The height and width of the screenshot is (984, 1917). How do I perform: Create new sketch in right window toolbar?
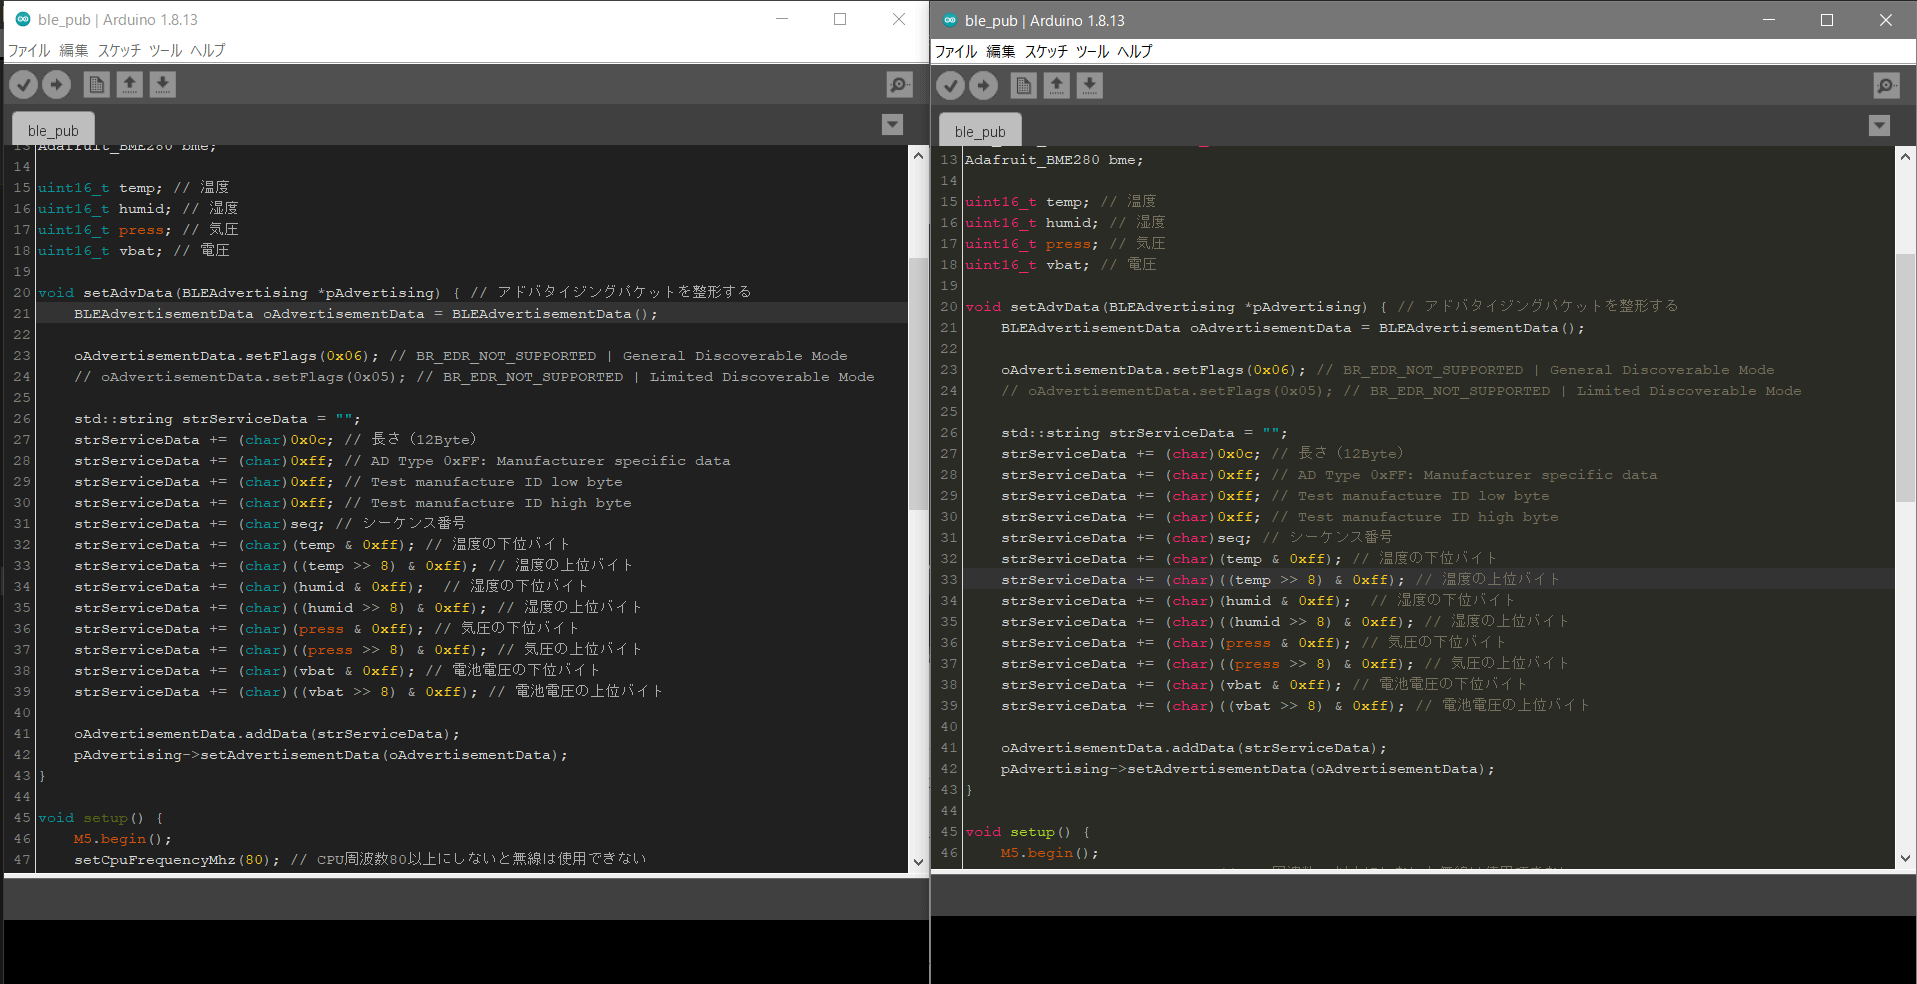pyautogui.click(x=1024, y=86)
